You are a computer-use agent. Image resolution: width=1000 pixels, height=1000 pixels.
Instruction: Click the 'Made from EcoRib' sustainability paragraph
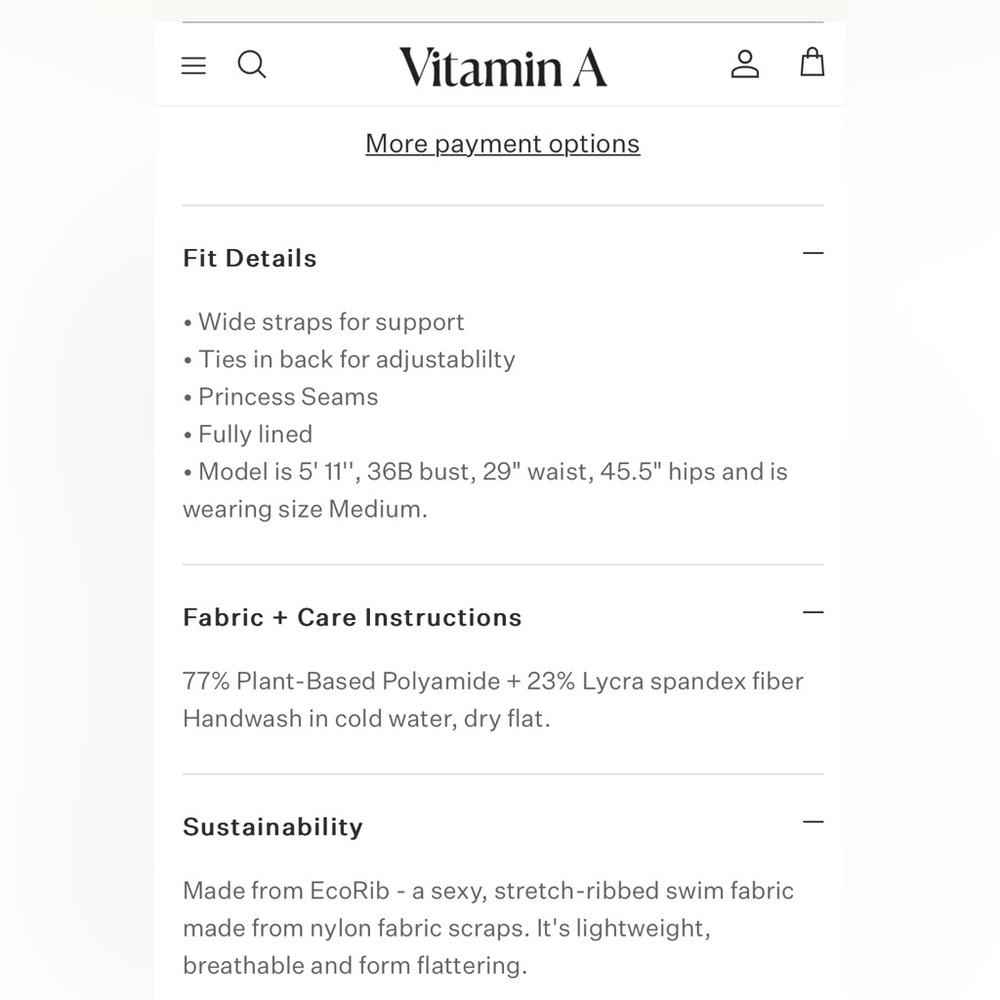[488, 928]
